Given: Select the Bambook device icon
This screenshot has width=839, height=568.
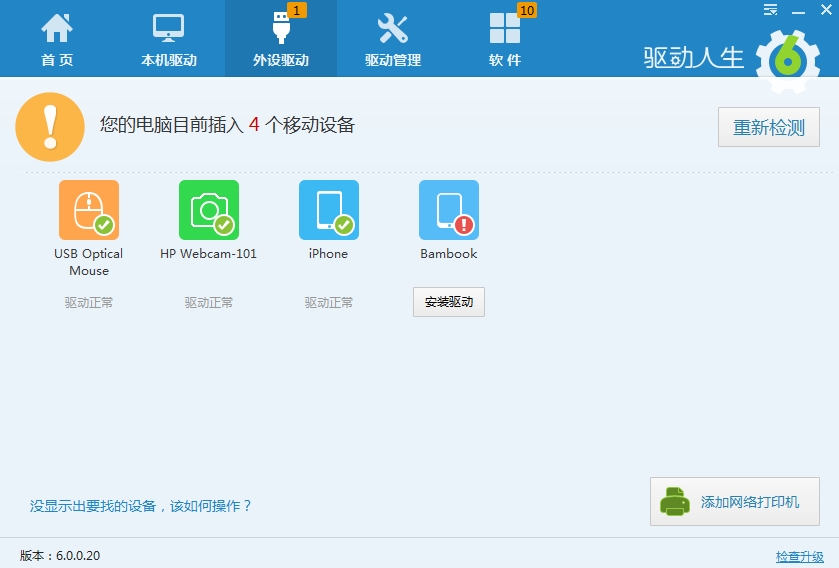Looking at the screenshot, I should pos(448,210).
